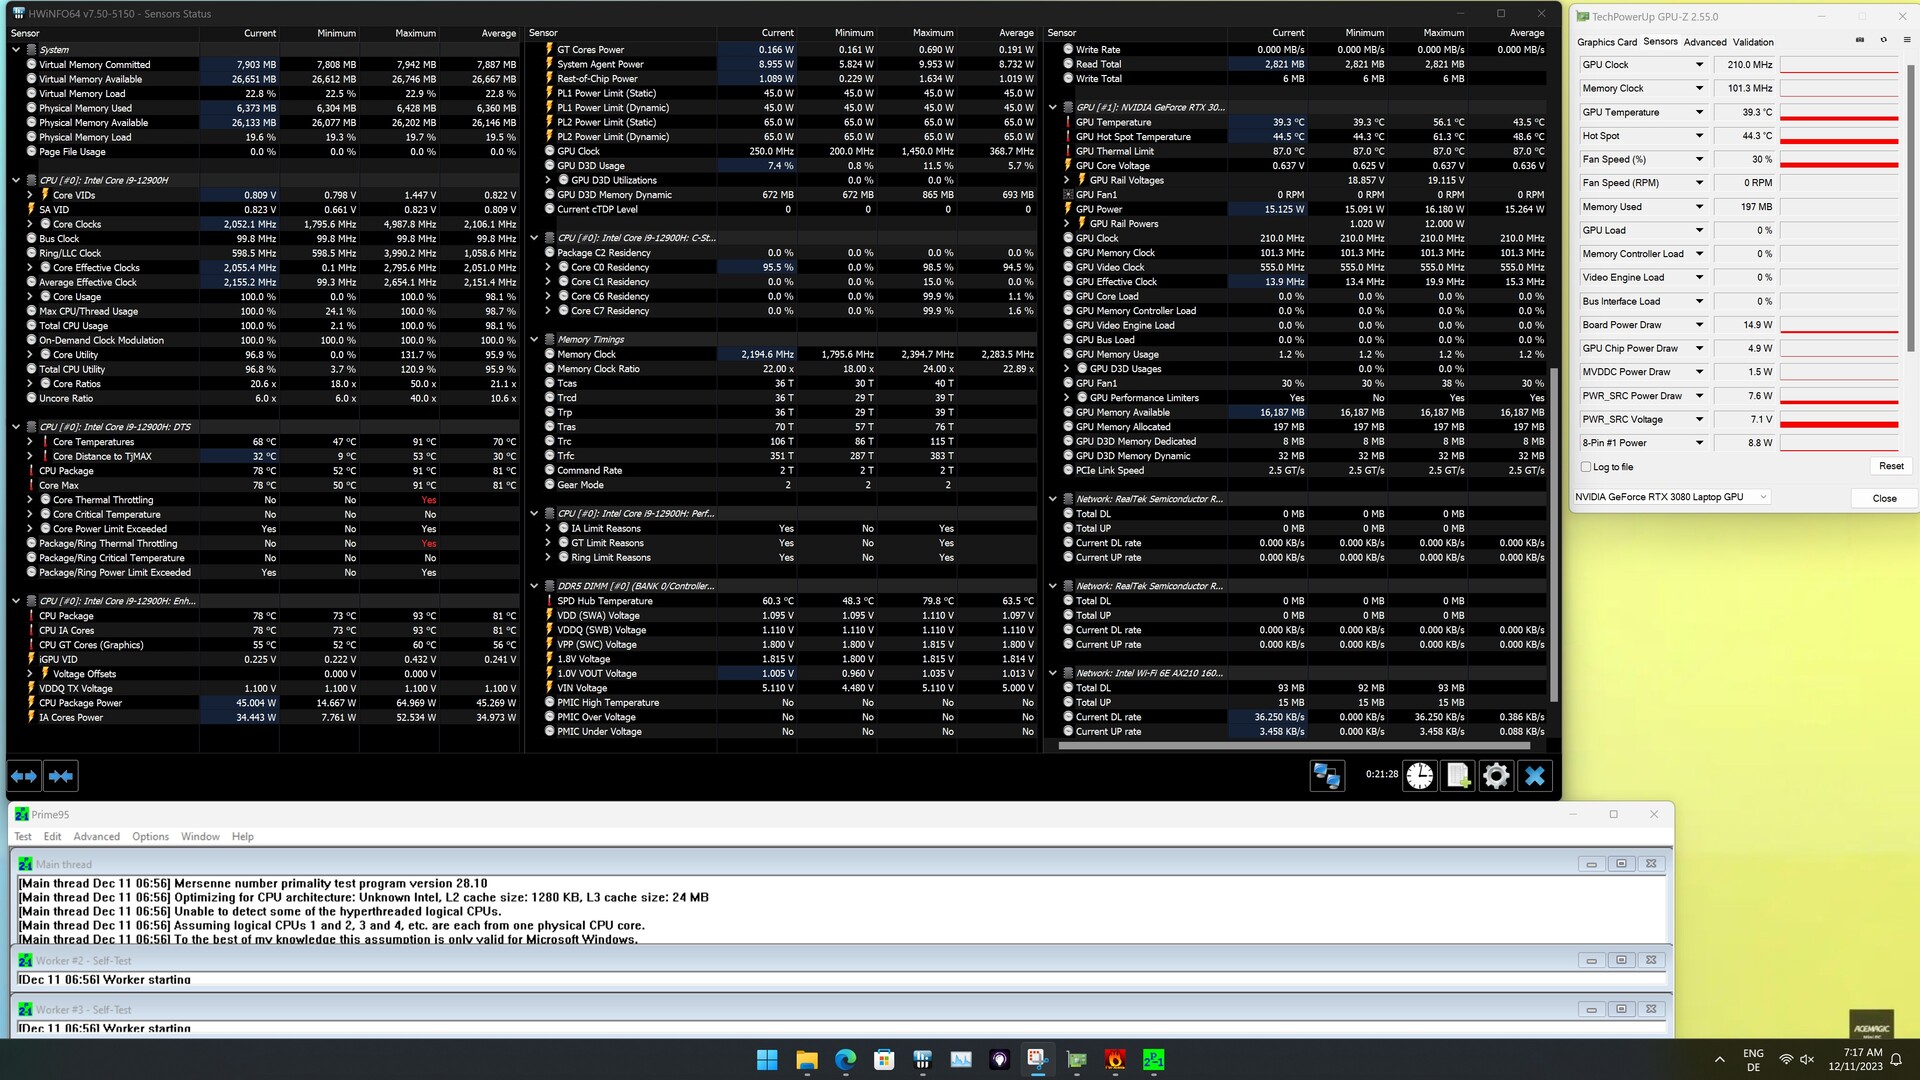
Task: Click GPU-Z Reset button
Action: [1891, 466]
